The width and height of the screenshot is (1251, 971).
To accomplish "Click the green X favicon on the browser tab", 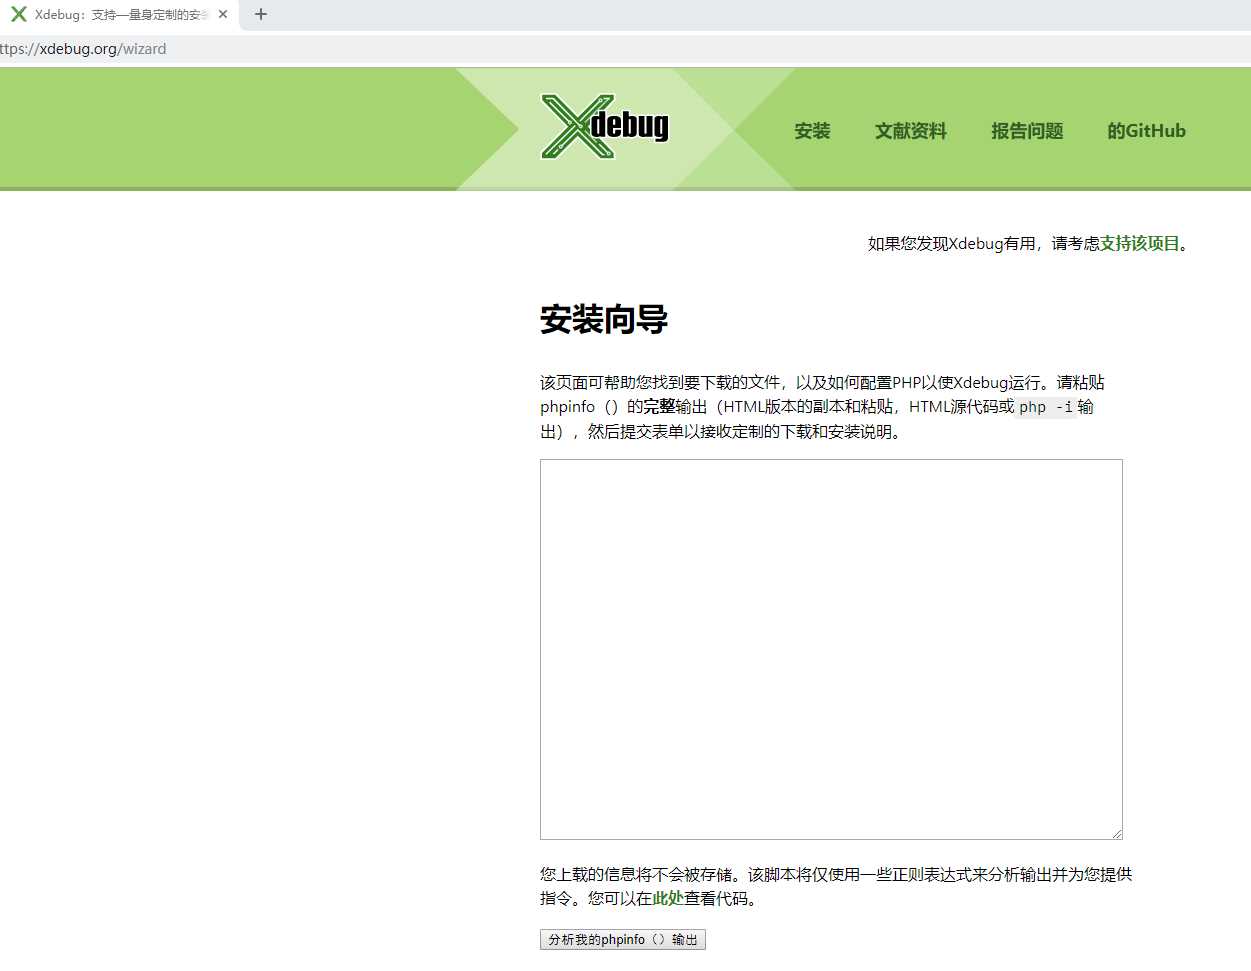I will click(x=18, y=14).
